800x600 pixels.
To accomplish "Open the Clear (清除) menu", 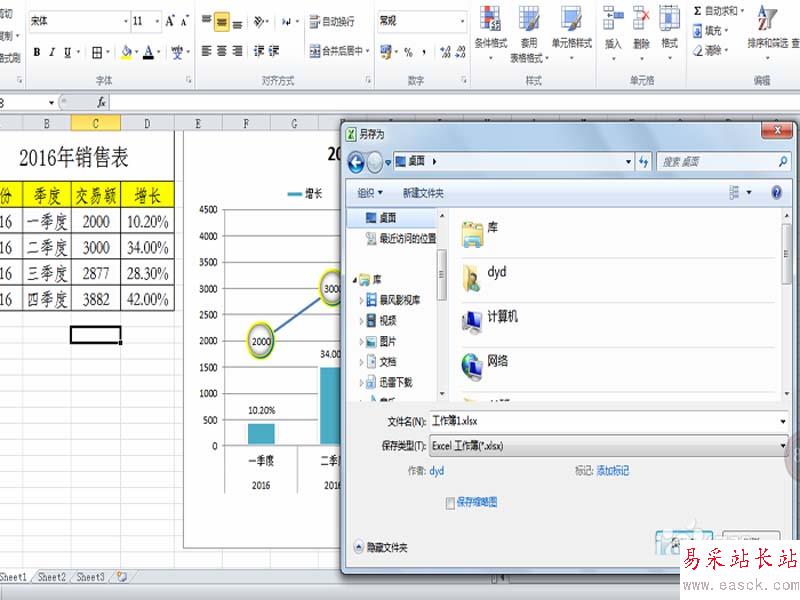I will pos(710,50).
